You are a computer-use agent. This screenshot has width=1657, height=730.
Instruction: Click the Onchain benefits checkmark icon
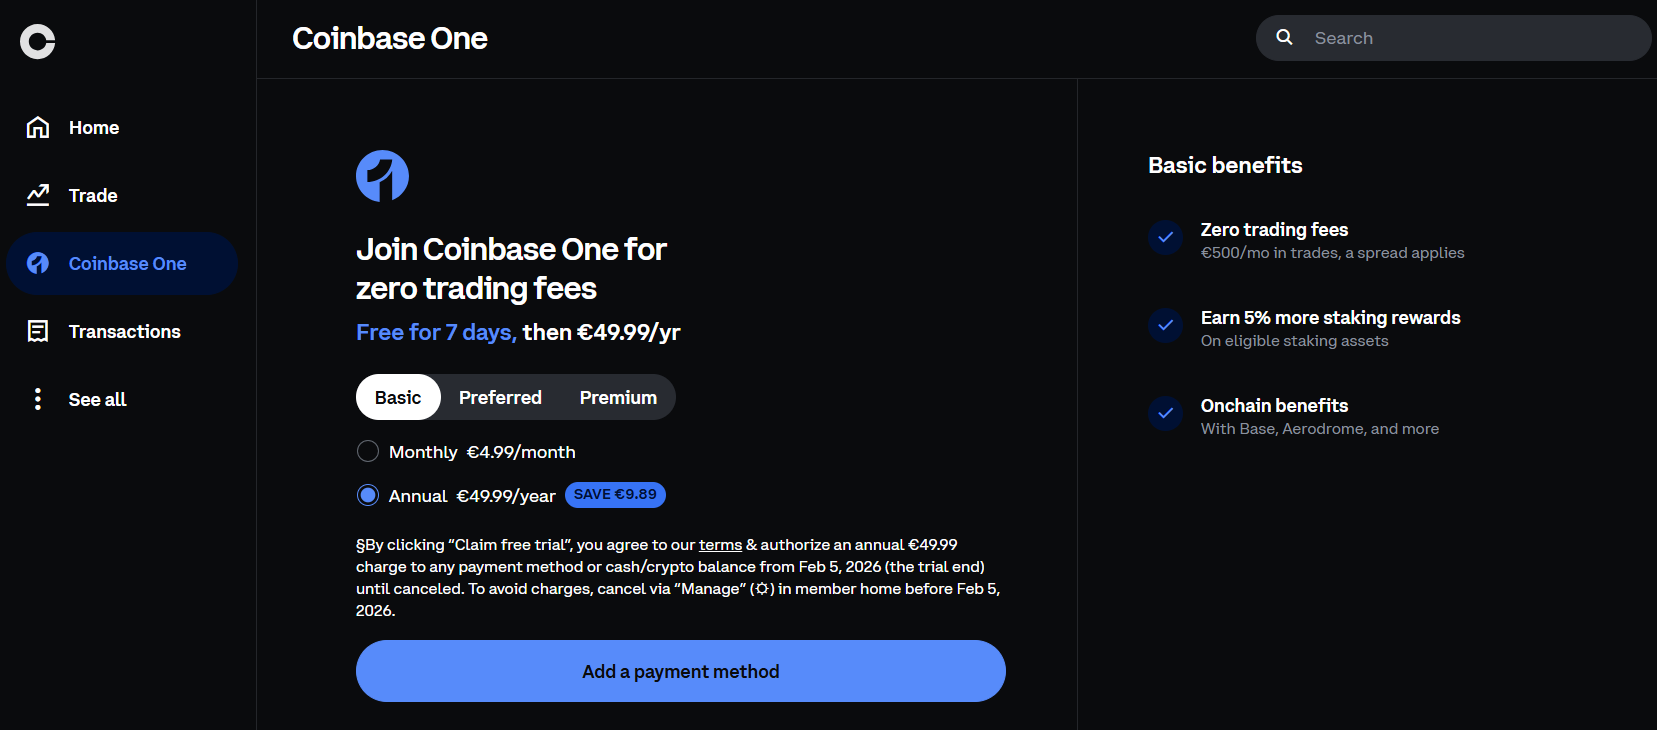tap(1165, 414)
